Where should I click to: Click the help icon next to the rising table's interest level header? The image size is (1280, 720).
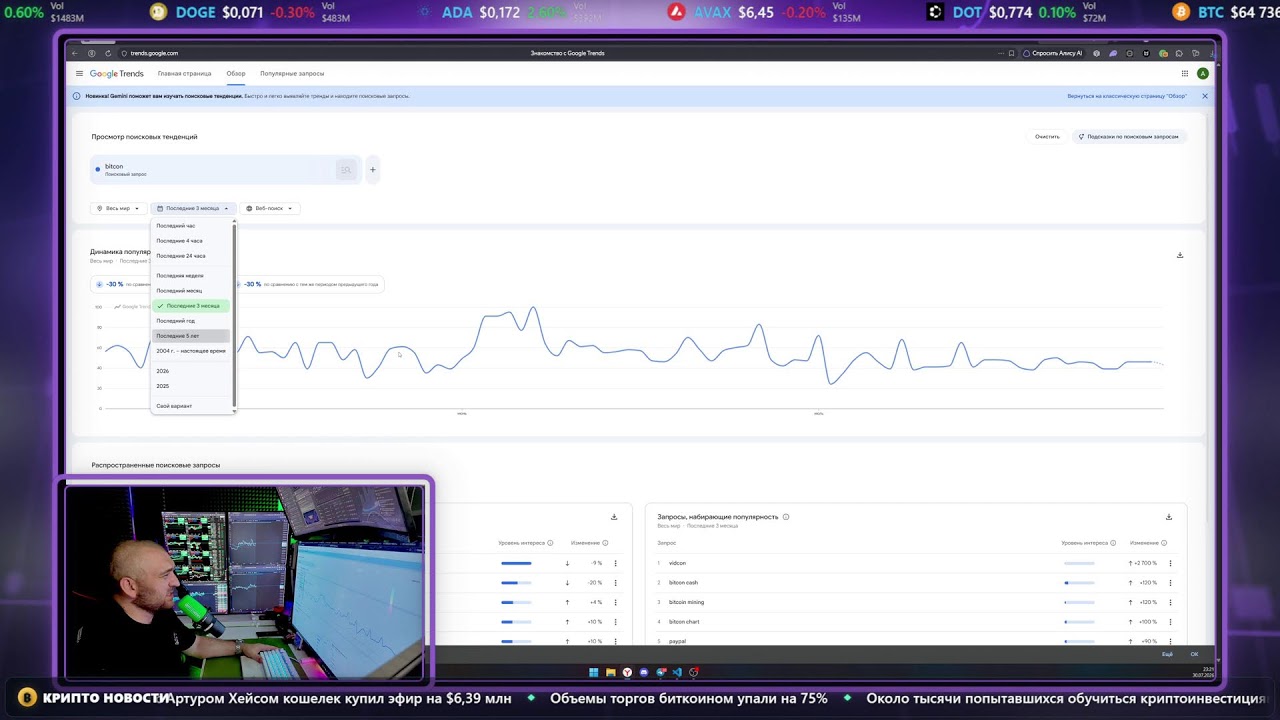click(x=1114, y=543)
